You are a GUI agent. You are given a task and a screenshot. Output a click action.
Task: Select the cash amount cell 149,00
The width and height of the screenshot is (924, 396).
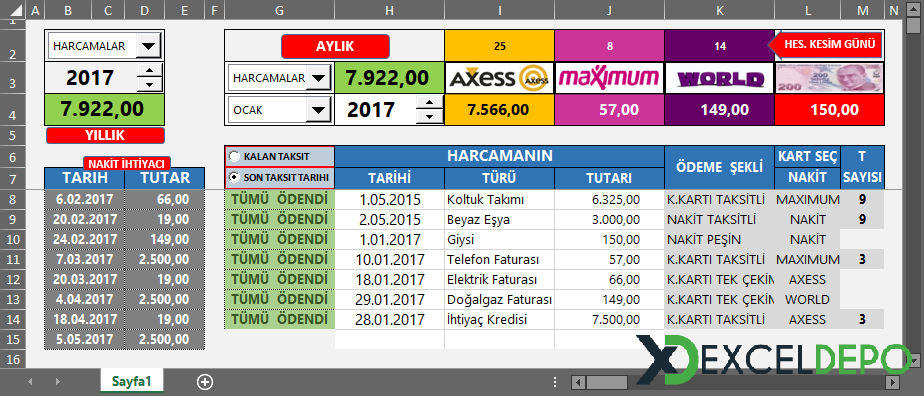[164, 239]
